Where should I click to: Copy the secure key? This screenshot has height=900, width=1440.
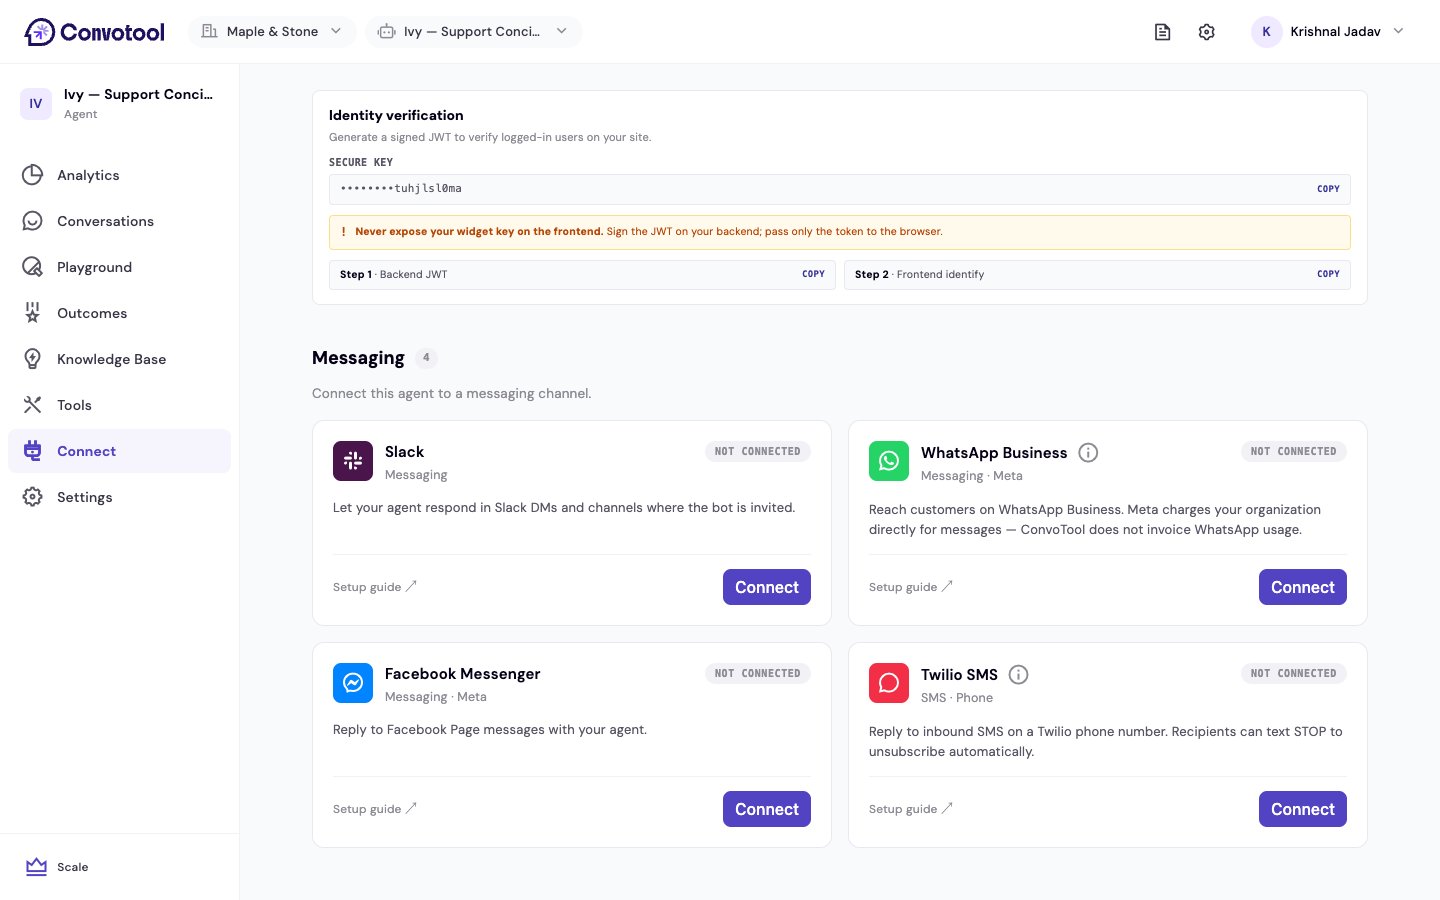point(1328,189)
